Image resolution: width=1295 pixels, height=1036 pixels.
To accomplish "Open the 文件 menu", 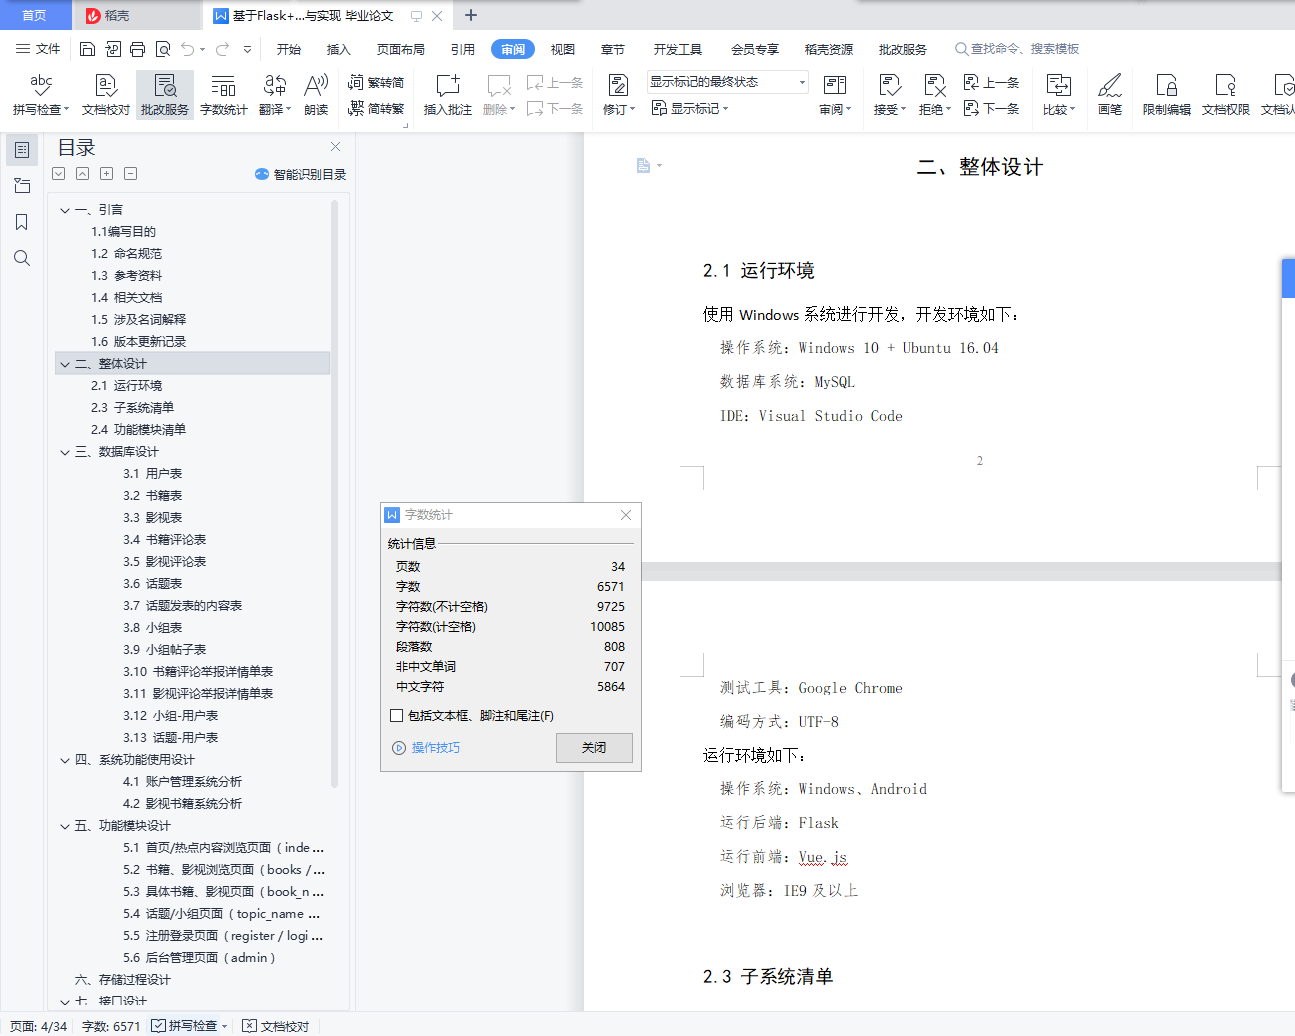I will tap(38, 49).
